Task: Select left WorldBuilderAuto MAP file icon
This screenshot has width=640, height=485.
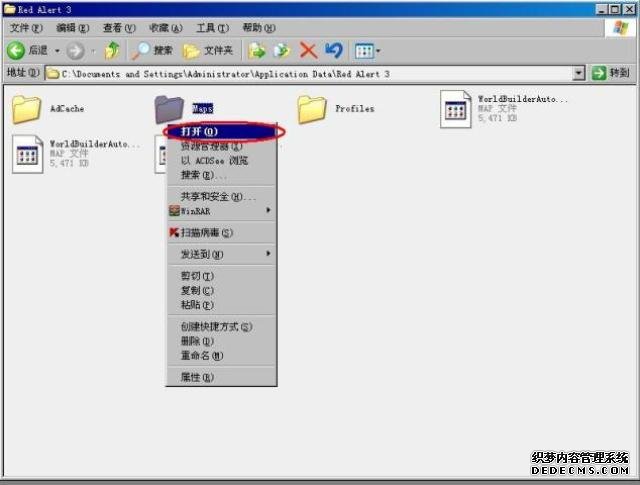Action: [27, 154]
